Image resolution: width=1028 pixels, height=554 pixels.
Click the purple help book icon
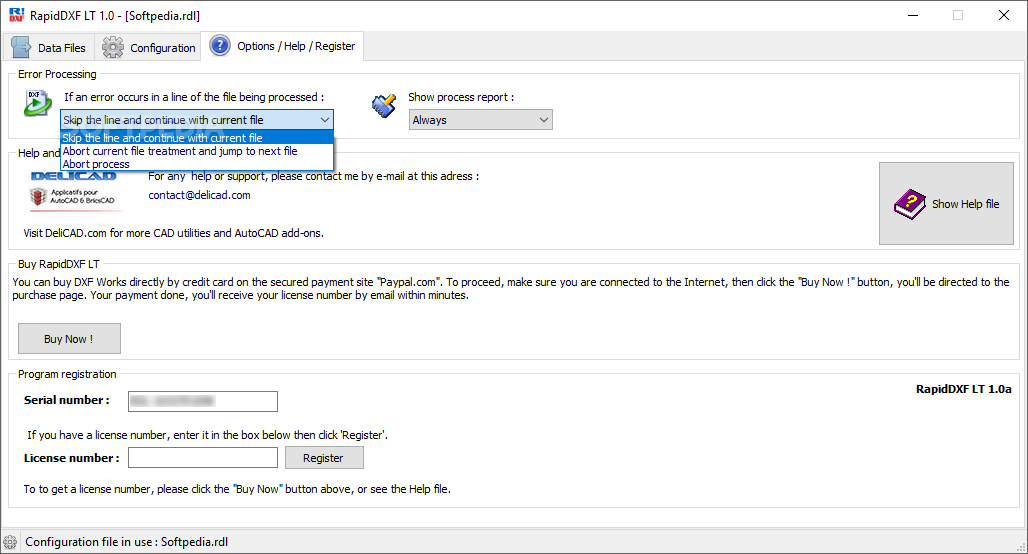coord(909,204)
